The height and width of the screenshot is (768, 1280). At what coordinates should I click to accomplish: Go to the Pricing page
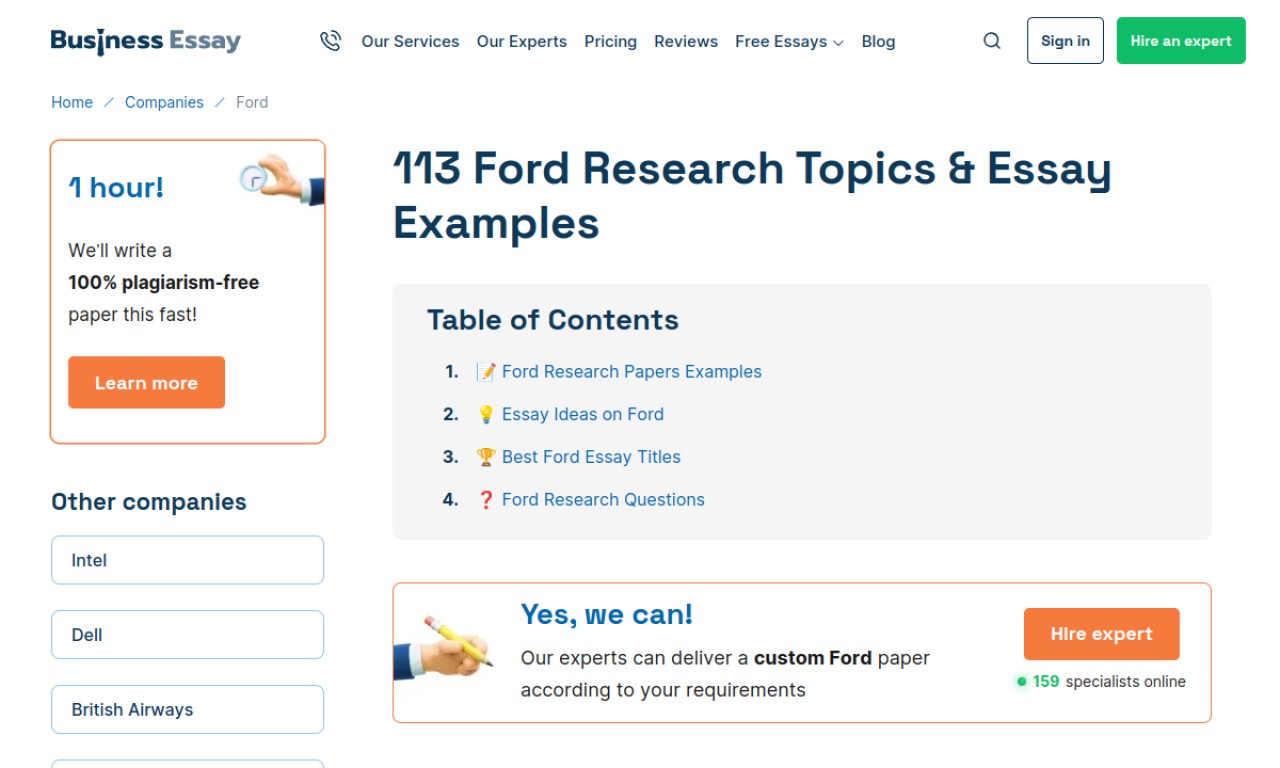point(610,42)
